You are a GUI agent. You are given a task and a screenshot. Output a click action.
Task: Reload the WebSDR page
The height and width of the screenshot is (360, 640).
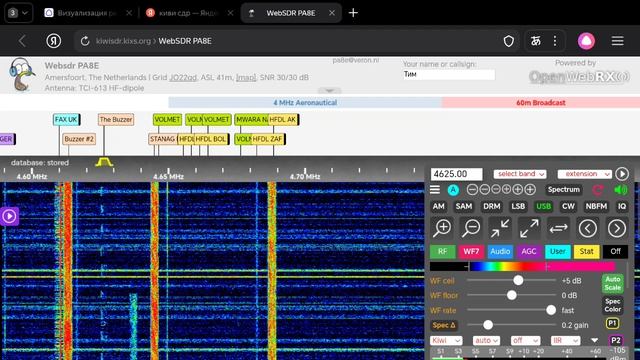[85, 41]
